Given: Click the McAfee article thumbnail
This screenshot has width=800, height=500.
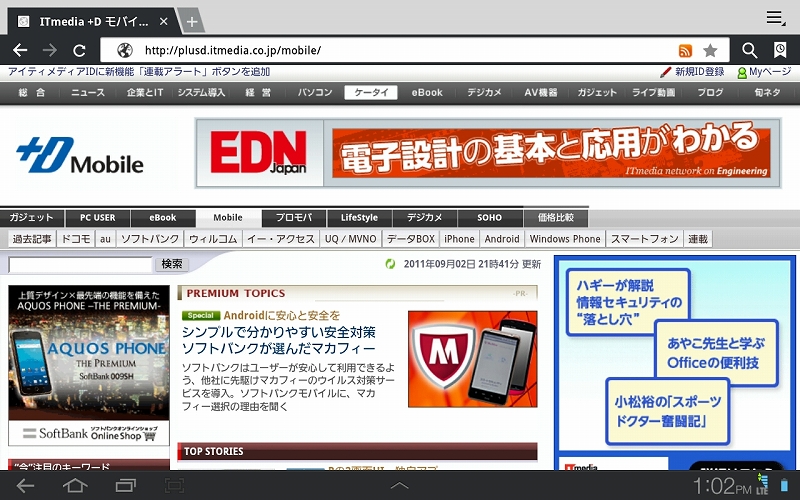Looking at the screenshot, I should pyautogui.click(x=472, y=358).
